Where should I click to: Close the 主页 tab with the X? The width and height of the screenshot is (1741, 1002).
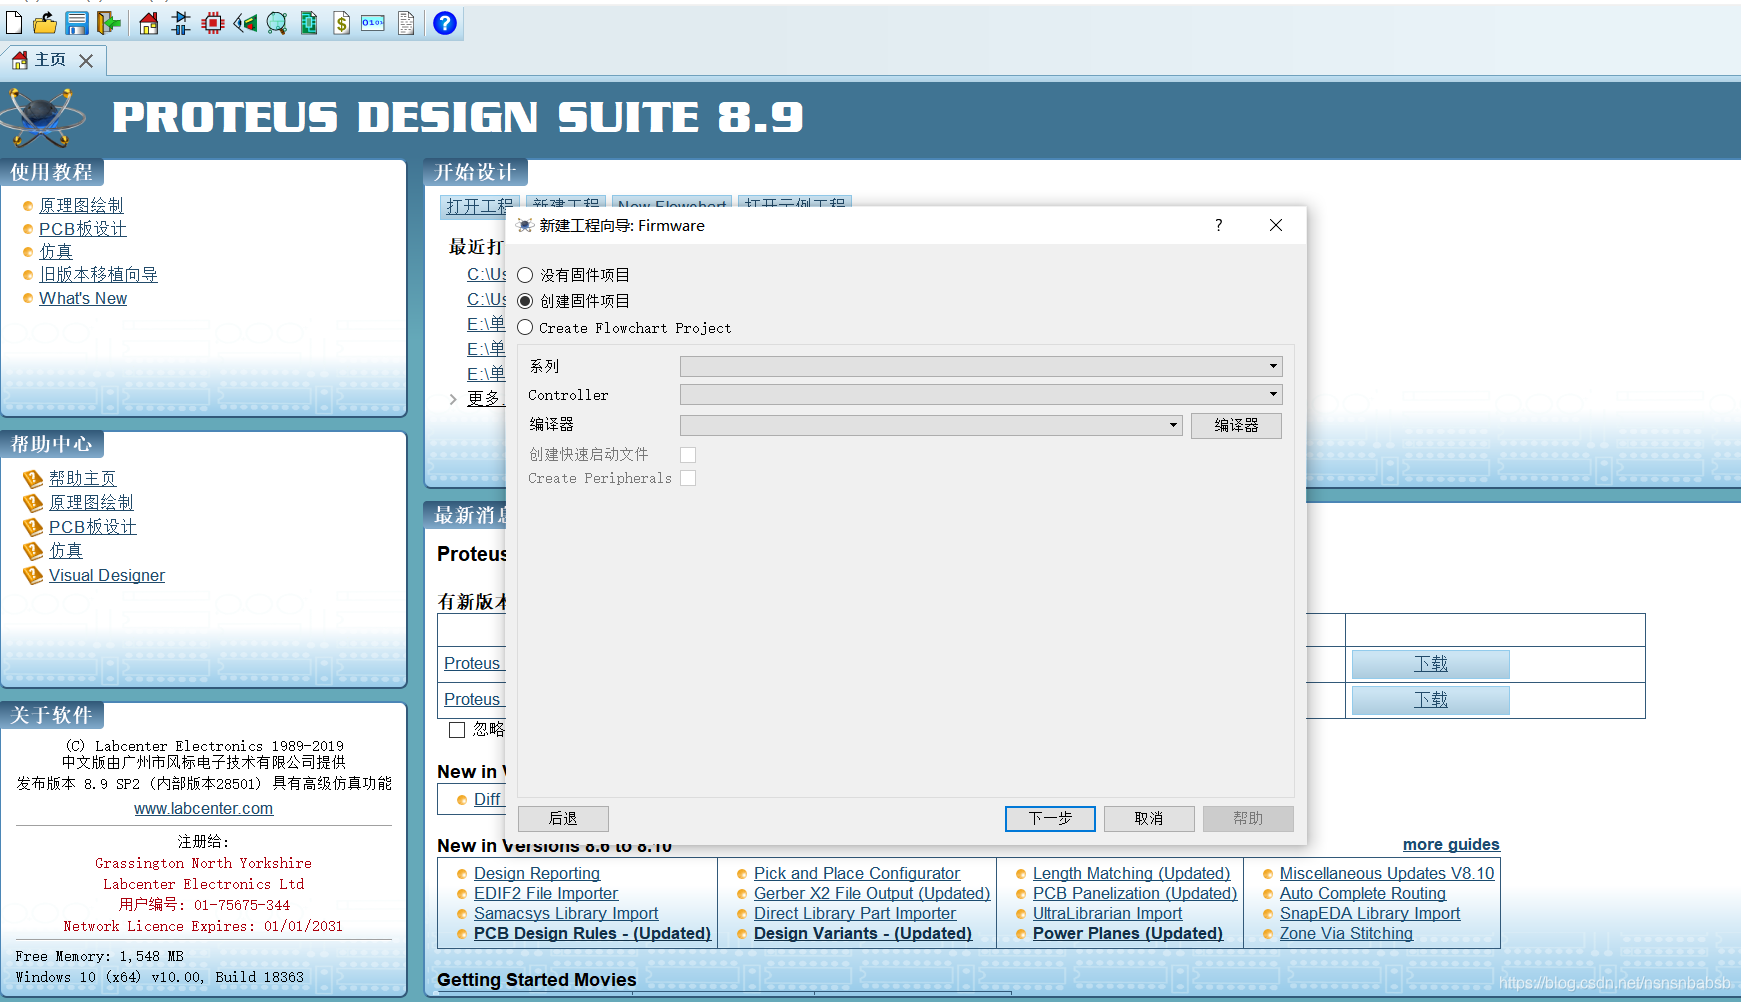[86, 61]
